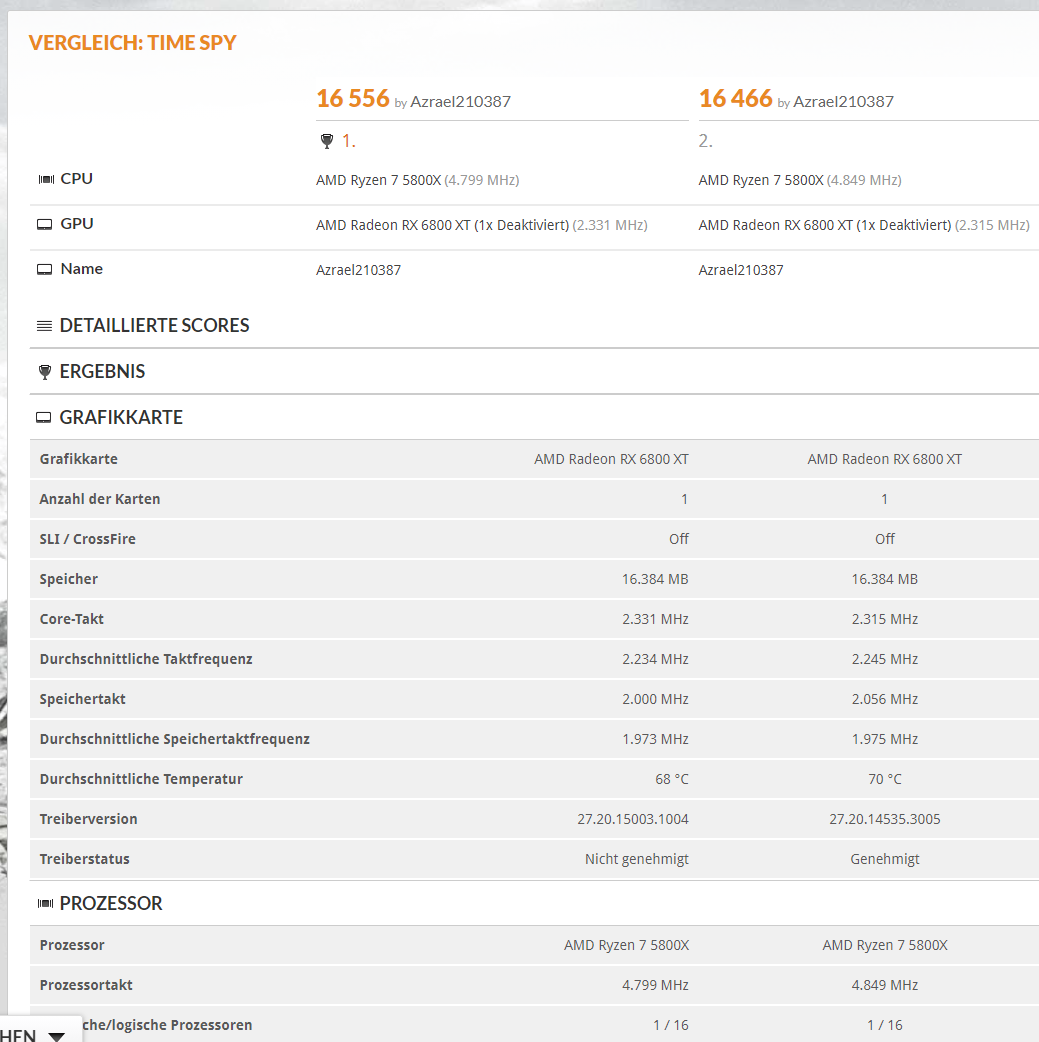The width and height of the screenshot is (1039, 1042).
Task: Click the temperature value 70 °C
Action: pyautogui.click(x=885, y=779)
